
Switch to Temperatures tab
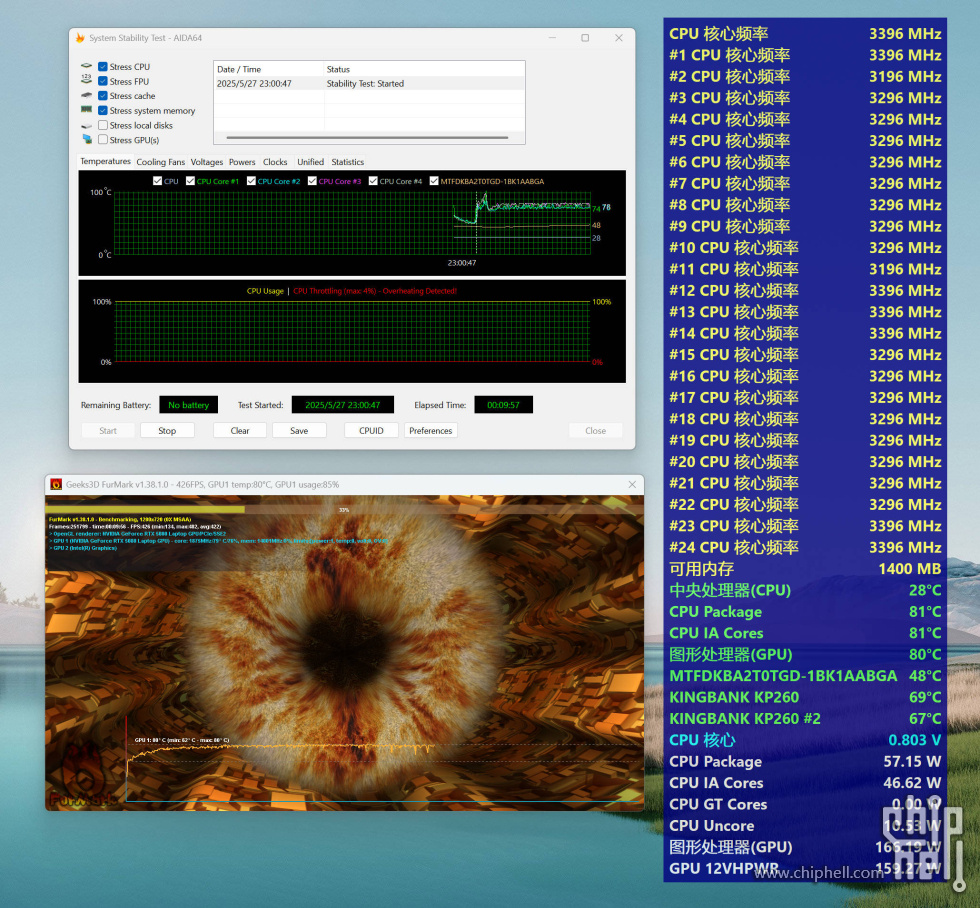pyautogui.click(x=105, y=161)
